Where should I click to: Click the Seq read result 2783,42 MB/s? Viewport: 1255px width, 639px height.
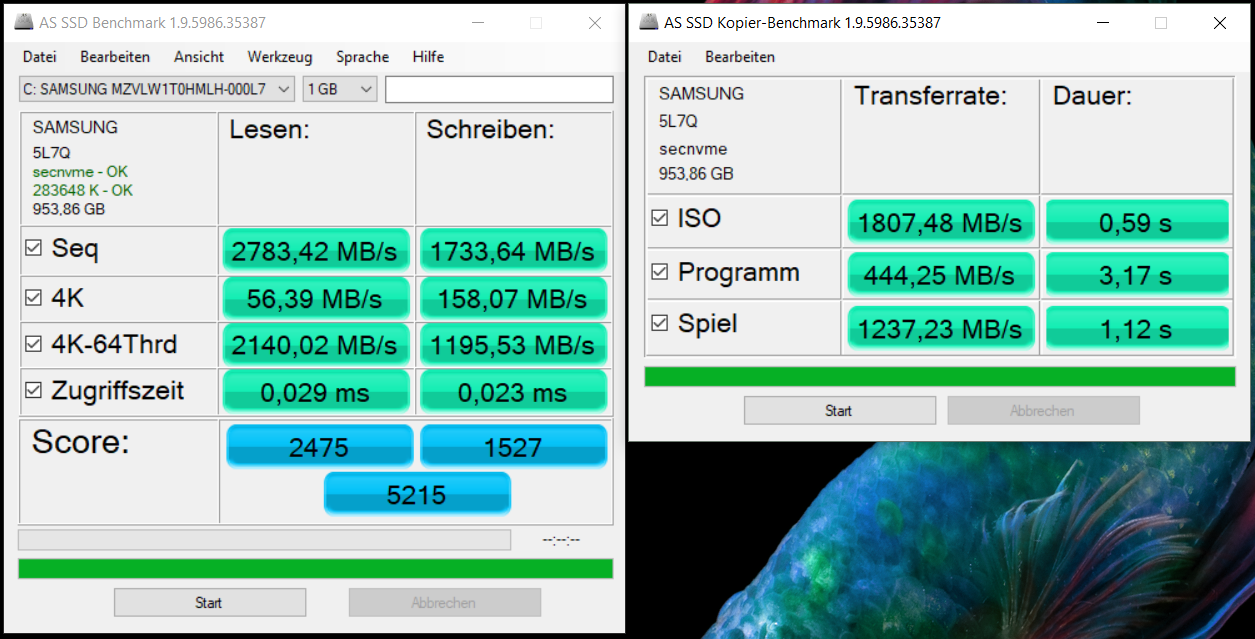tap(314, 251)
